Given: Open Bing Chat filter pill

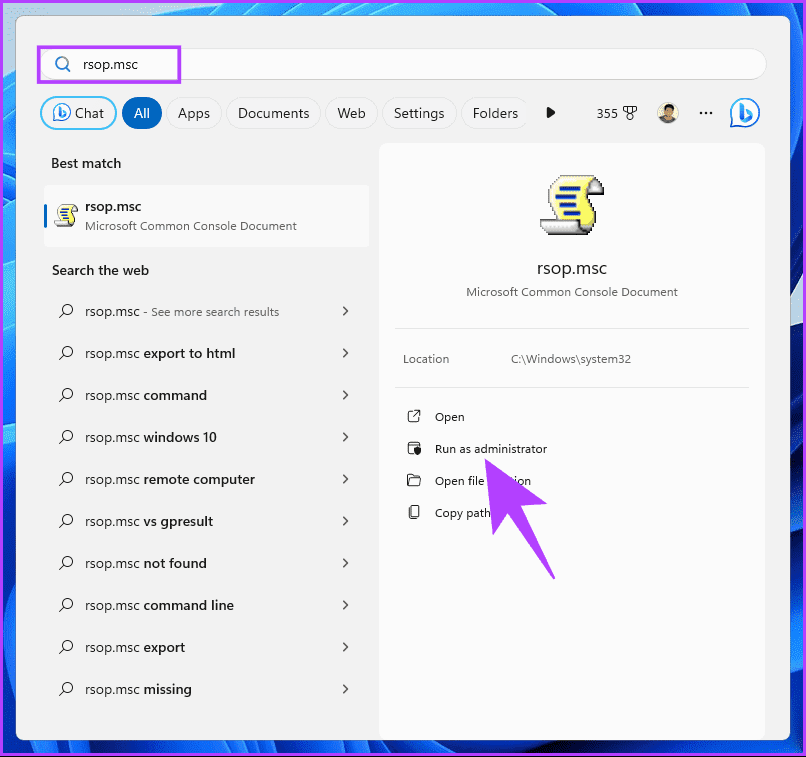Looking at the screenshot, I should pos(78,113).
